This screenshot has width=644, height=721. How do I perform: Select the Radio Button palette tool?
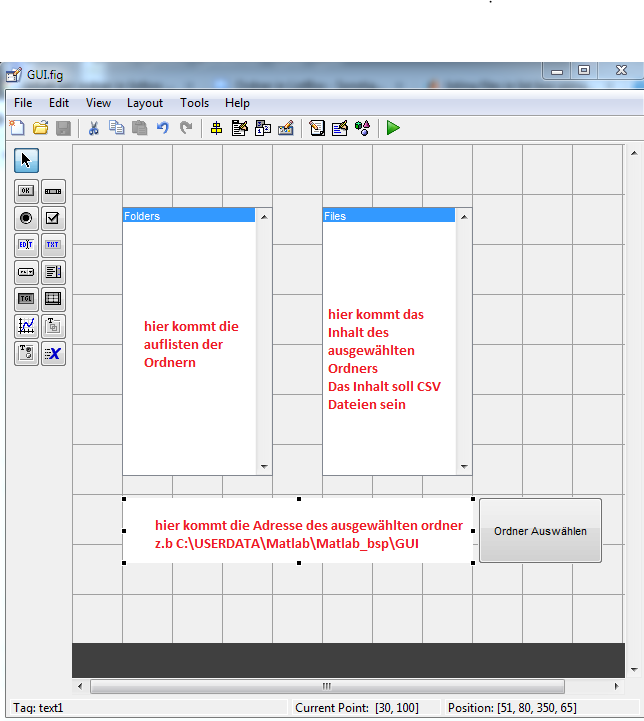(26, 217)
